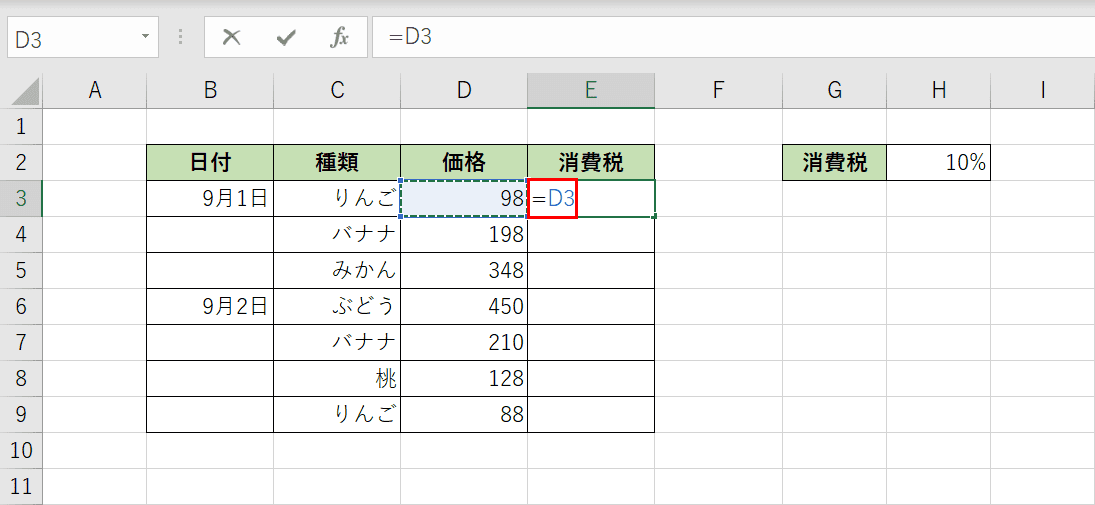Select the 10% tax rate cell
The image size is (1095, 505).
point(939,163)
